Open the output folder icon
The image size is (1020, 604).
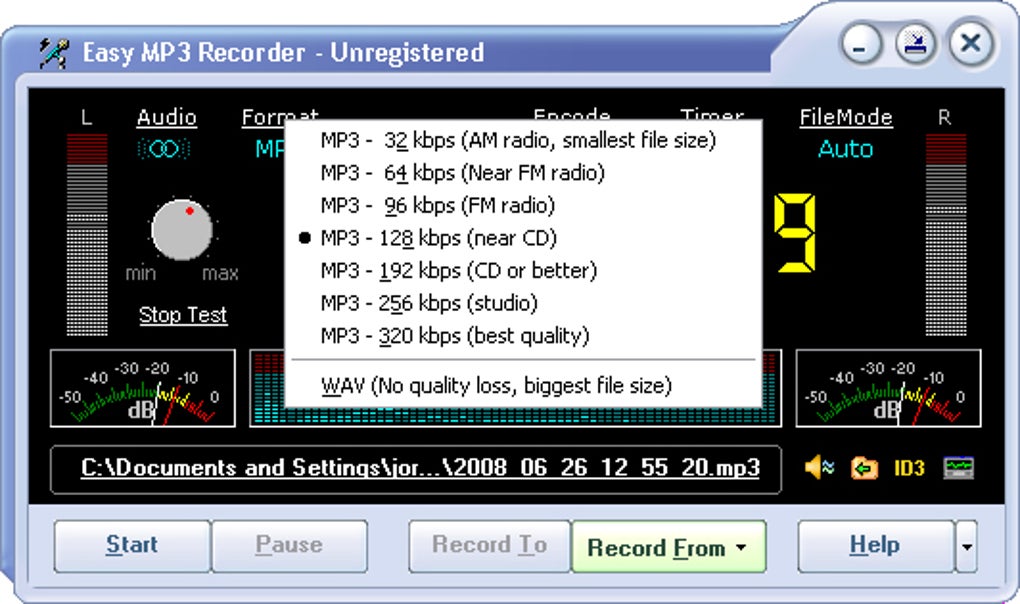click(864, 467)
